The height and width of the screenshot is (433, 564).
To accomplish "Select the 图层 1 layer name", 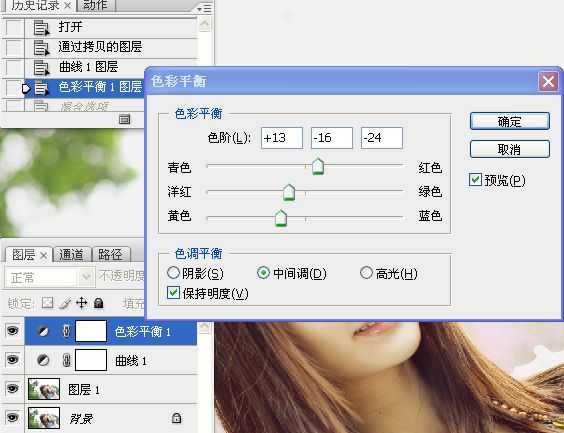I will pos(84,389).
